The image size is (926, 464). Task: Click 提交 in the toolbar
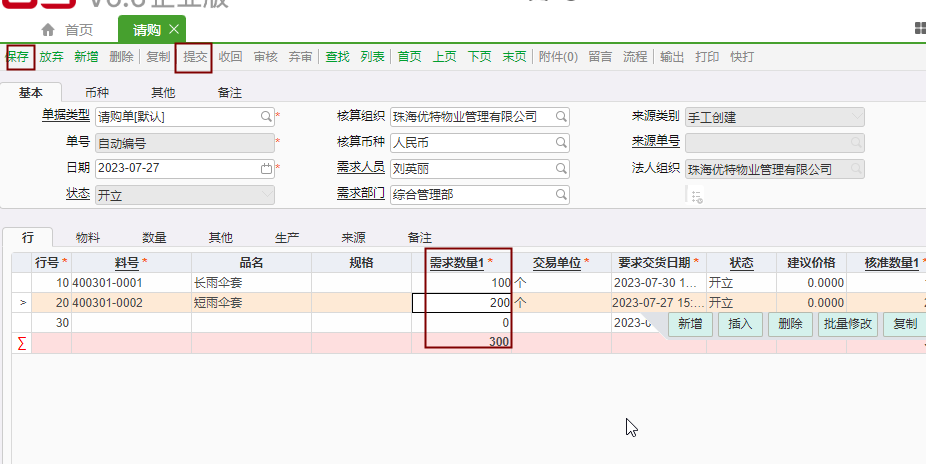[x=195, y=57]
